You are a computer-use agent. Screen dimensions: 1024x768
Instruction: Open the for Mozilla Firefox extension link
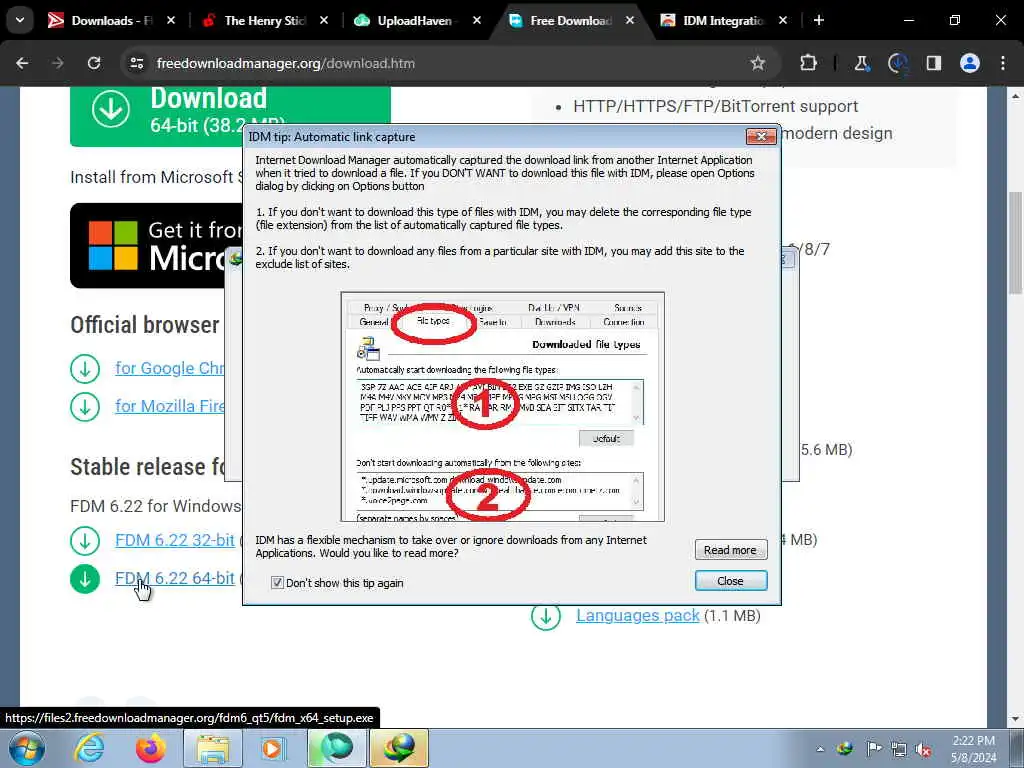pyautogui.click(x=170, y=406)
